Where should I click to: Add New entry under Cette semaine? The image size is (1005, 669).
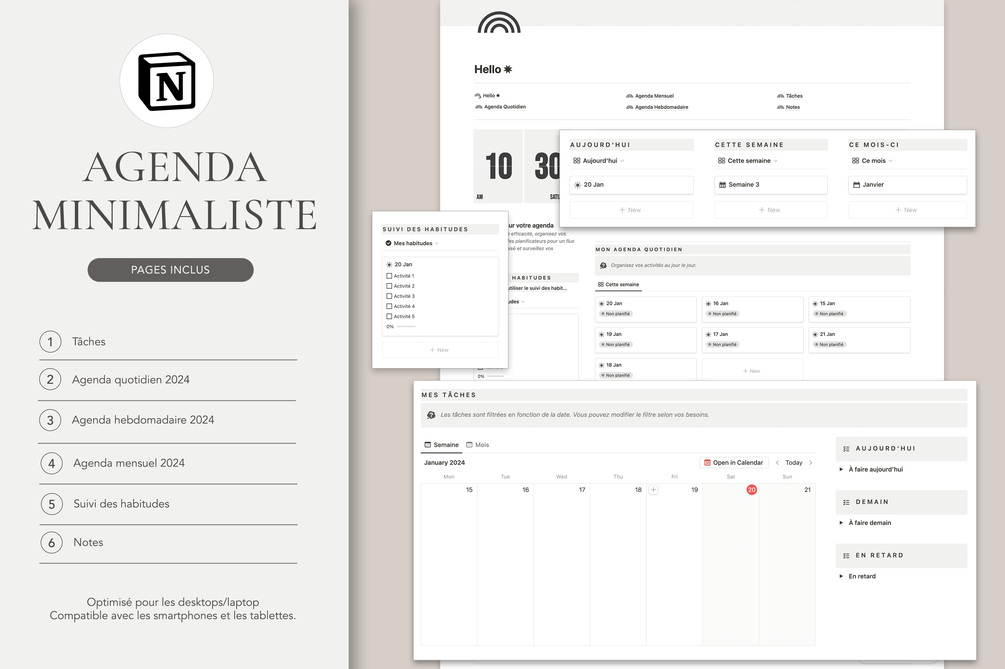pyautogui.click(x=770, y=210)
